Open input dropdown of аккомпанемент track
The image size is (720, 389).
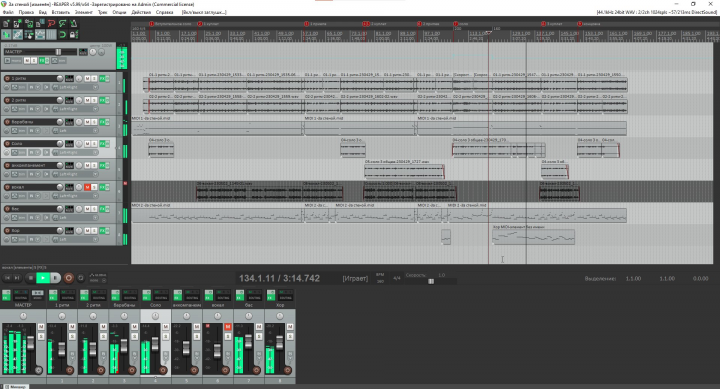click(x=75, y=174)
